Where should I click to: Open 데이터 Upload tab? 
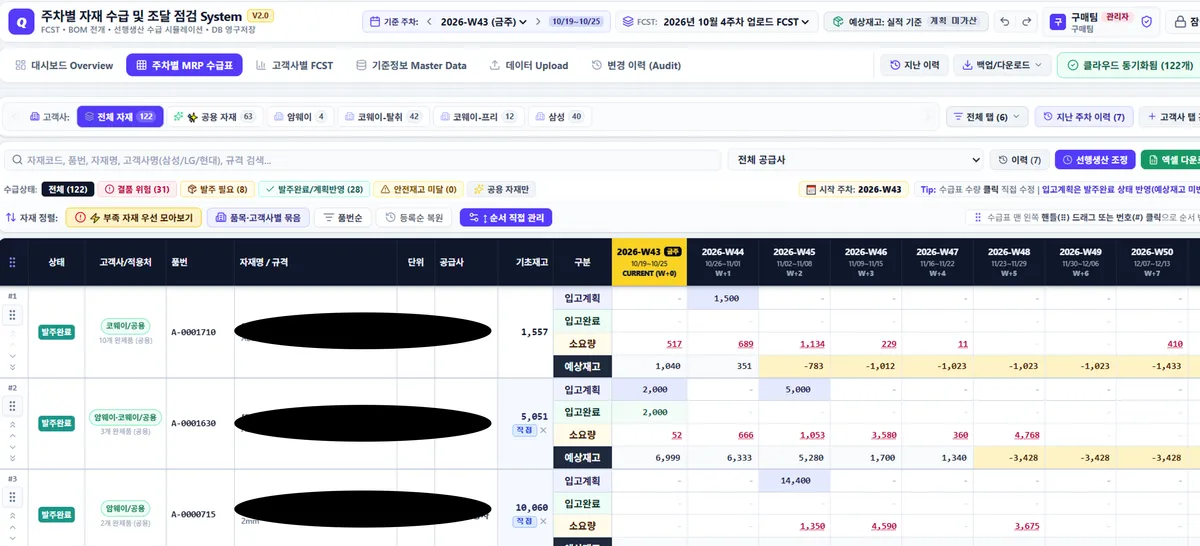(528, 65)
